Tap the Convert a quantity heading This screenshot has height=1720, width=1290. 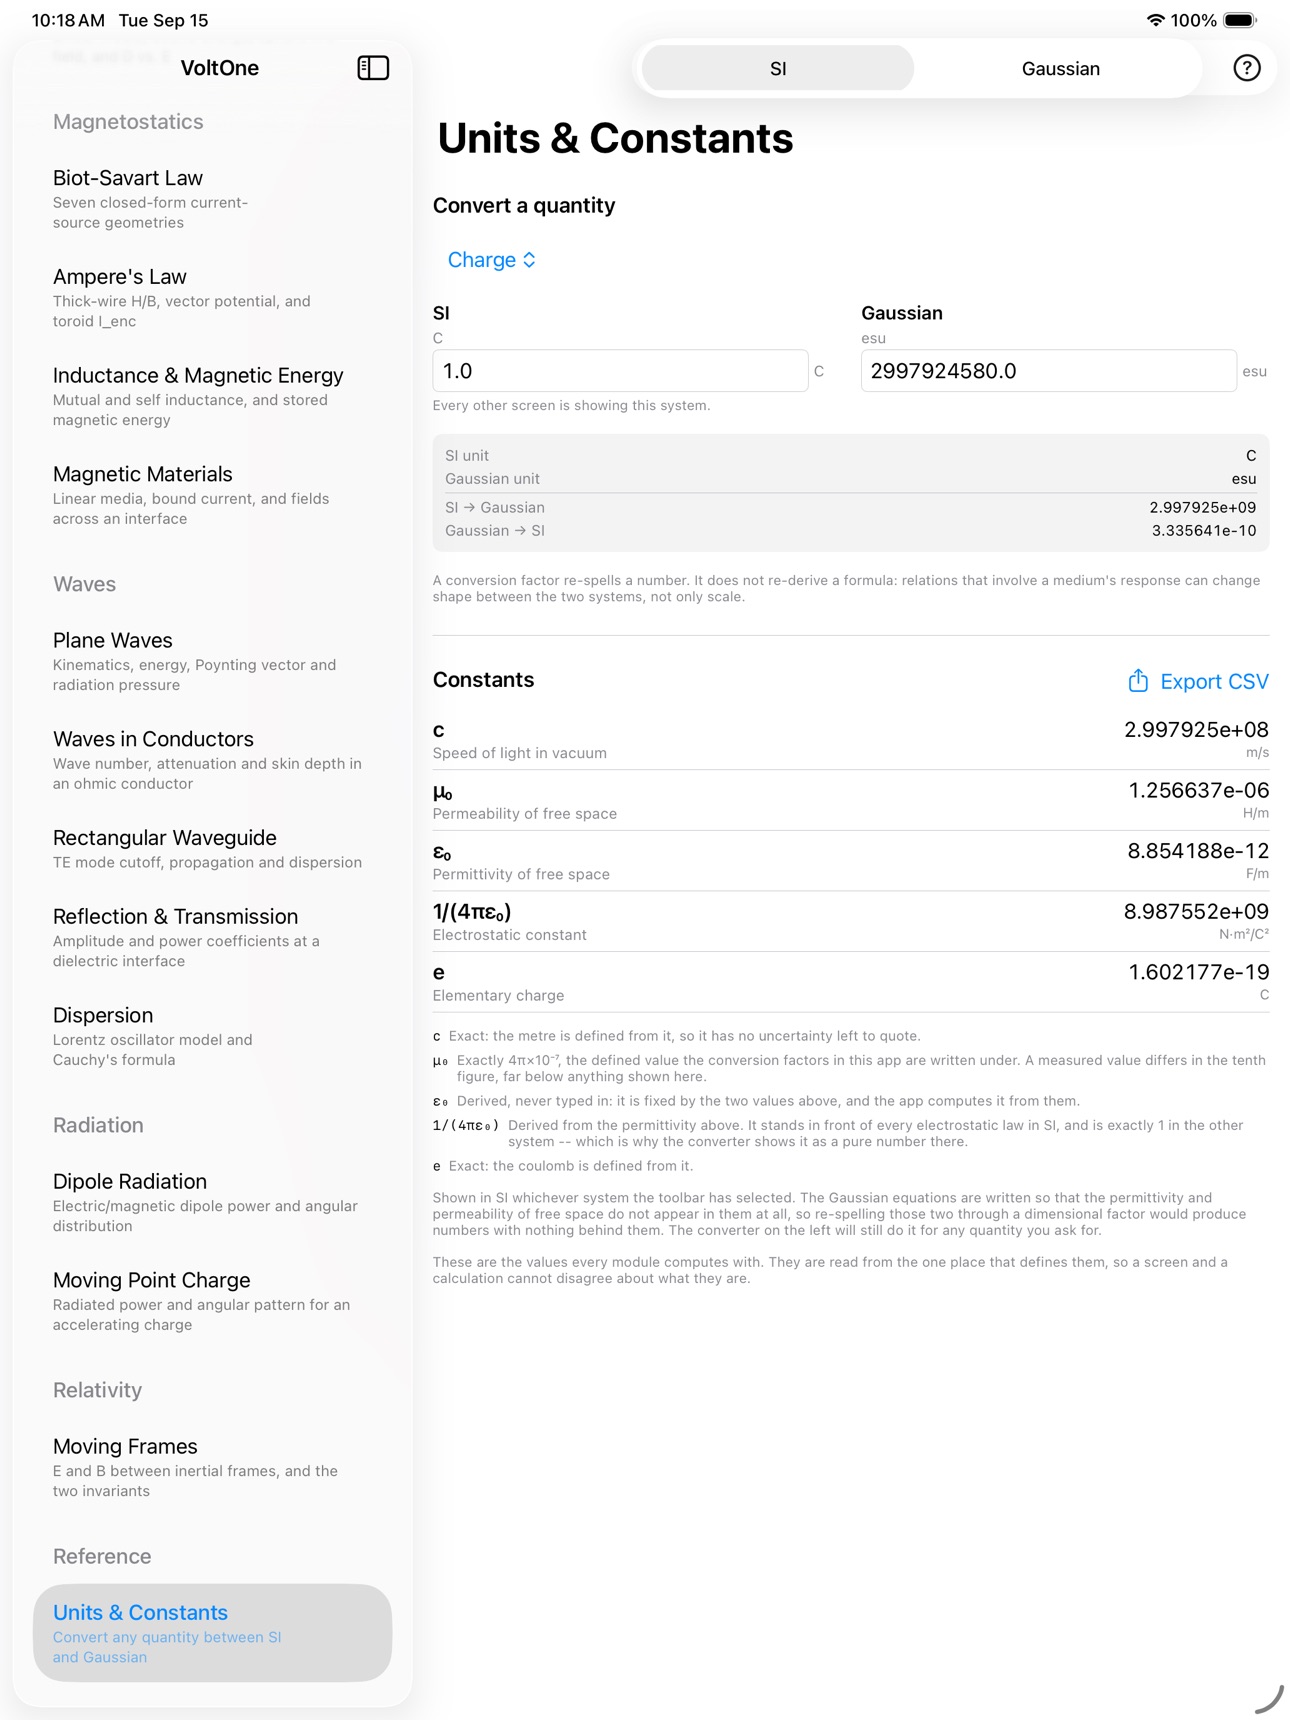[x=524, y=206]
